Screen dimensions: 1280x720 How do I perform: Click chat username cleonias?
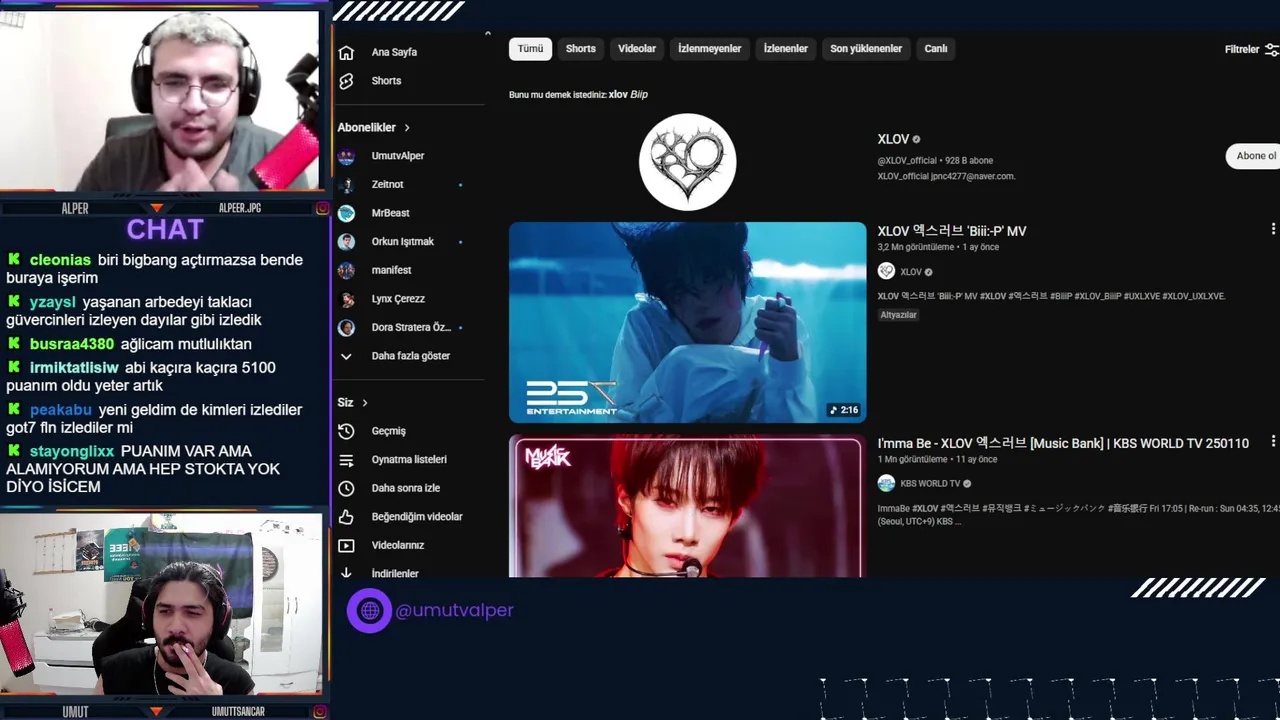(60, 260)
